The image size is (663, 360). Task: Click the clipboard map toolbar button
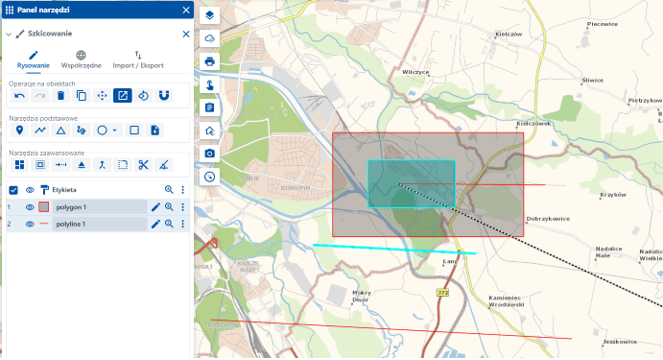click(x=210, y=107)
